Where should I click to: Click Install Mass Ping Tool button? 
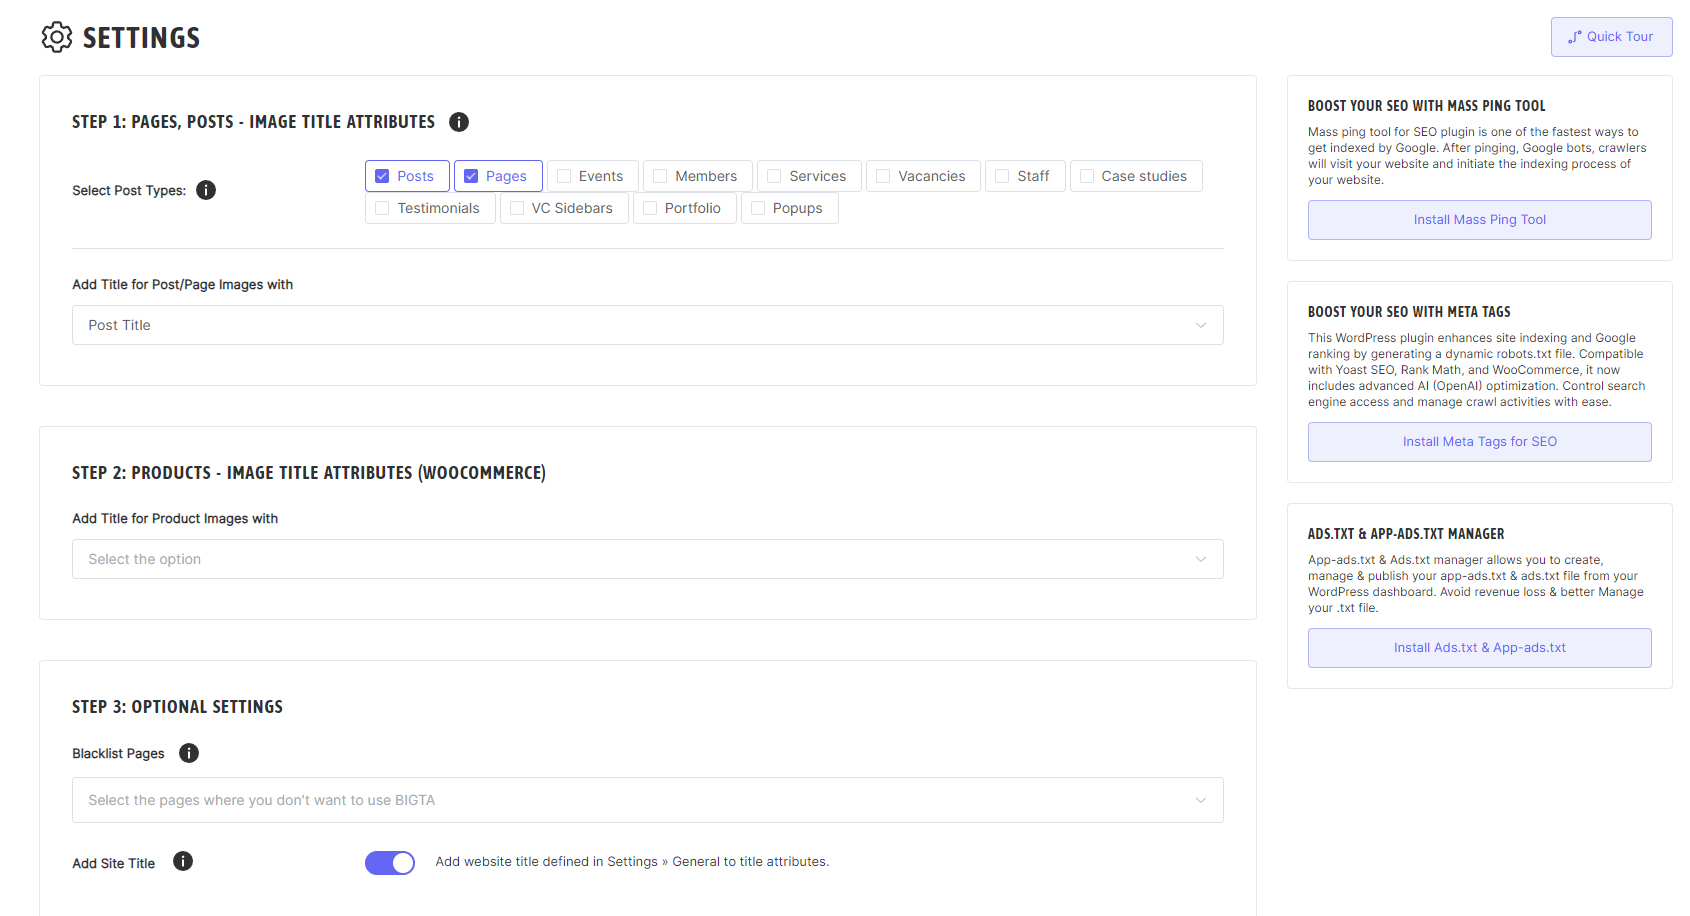pyautogui.click(x=1479, y=220)
